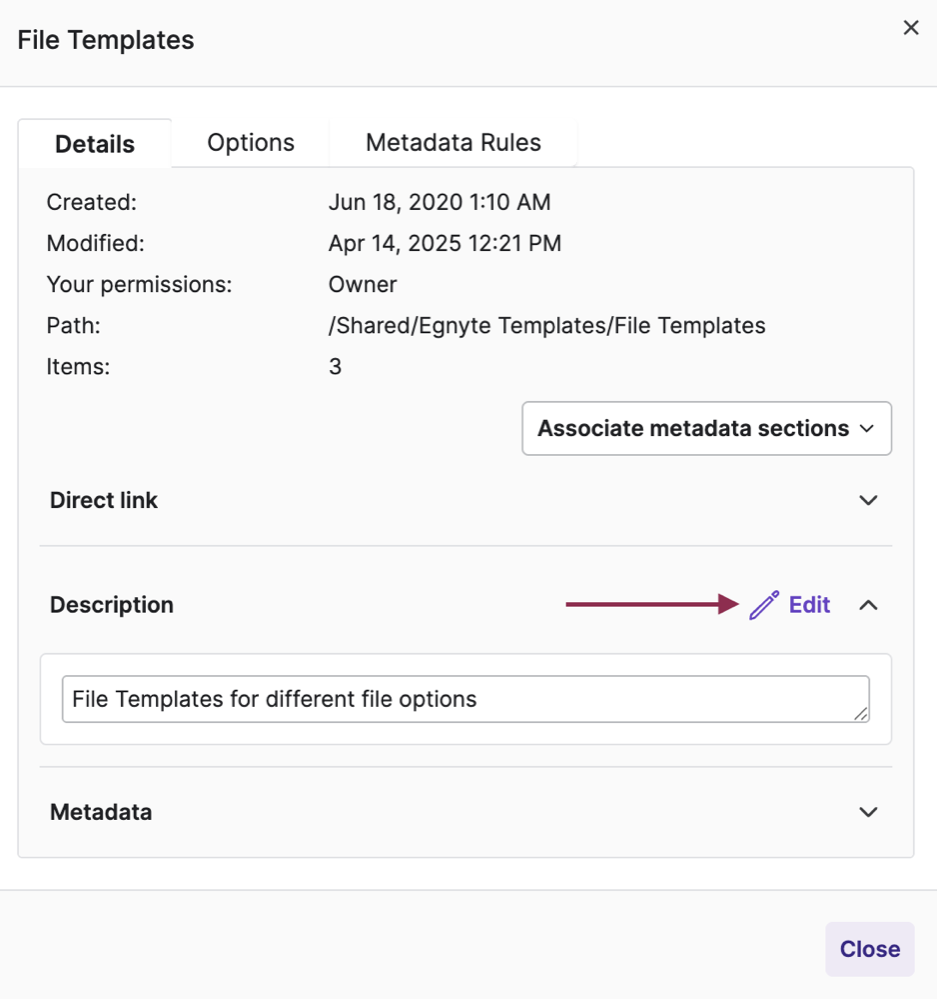Screen dimensions: 937x999
Task: Click into the description text field
Action: coord(466,699)
